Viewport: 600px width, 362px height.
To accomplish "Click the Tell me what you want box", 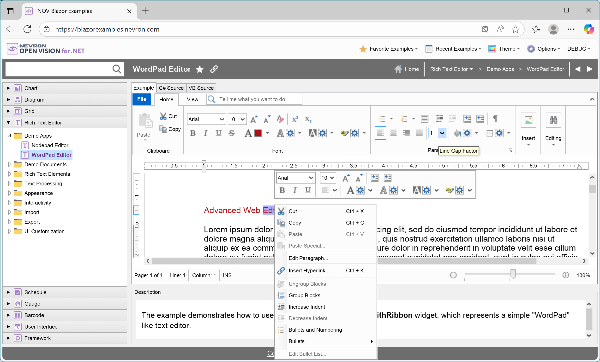I will (x=254, y=99).
